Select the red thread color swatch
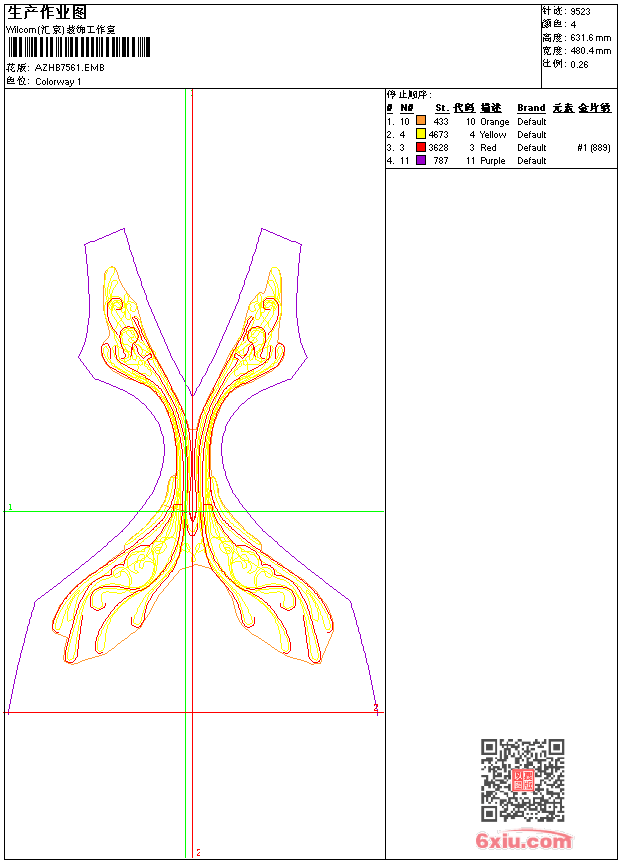The image size is (620, 860). (x=421, y=147)
